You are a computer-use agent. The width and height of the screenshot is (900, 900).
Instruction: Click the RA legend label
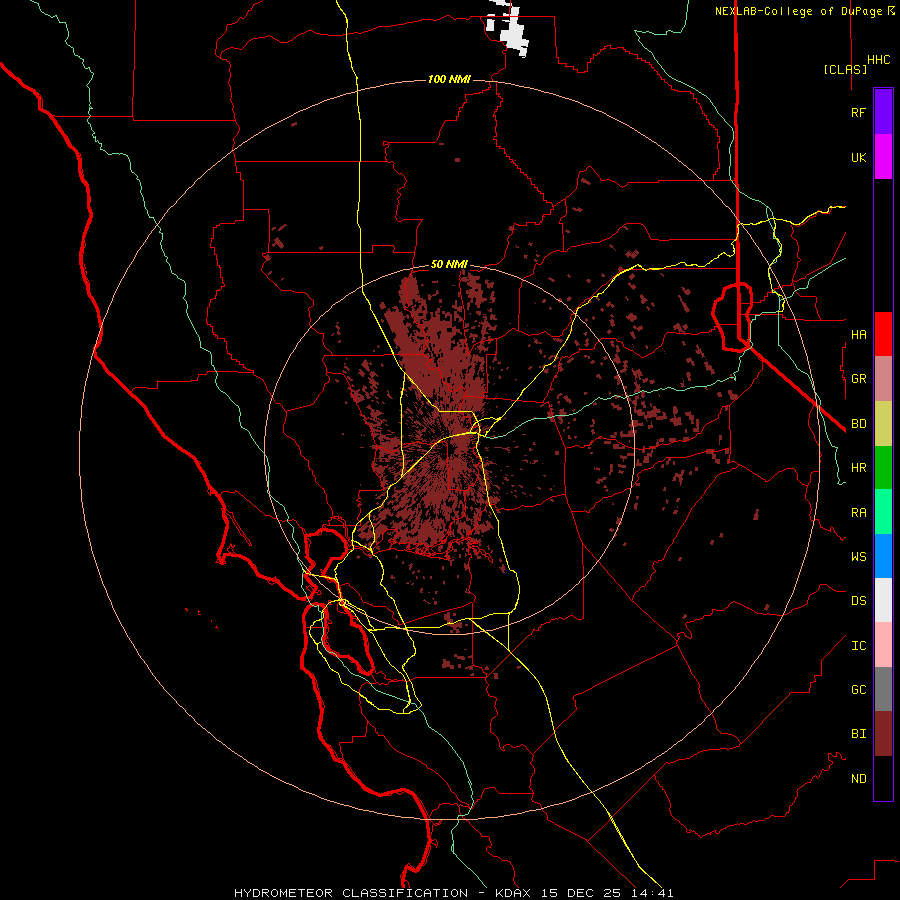(858, 513)
